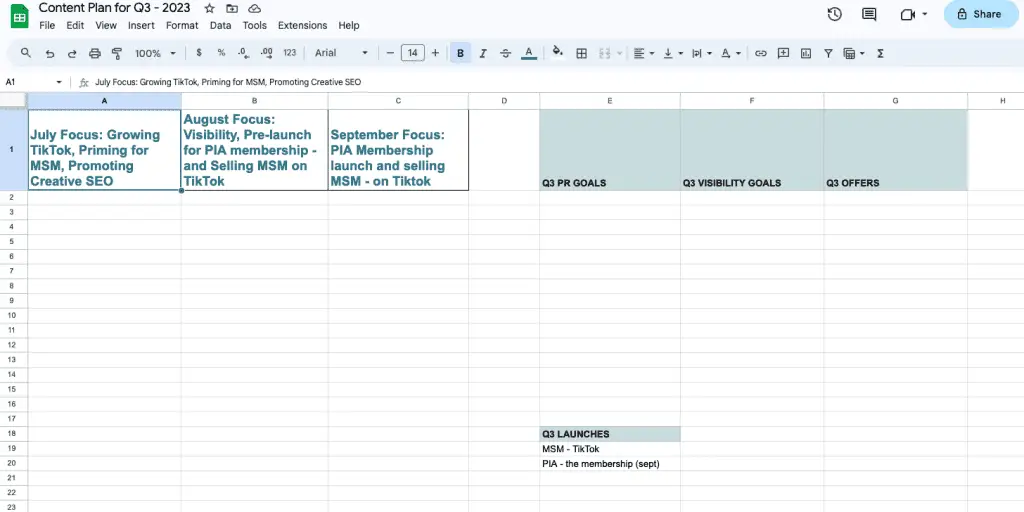Select the August Focus cell
This screenshot has width=1024, height=512.
[x=255, y=150]
